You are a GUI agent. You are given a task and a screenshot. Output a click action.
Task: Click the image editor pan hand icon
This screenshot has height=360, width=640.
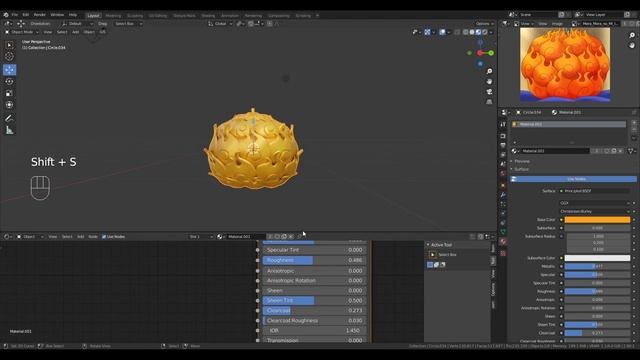[632, 46]
